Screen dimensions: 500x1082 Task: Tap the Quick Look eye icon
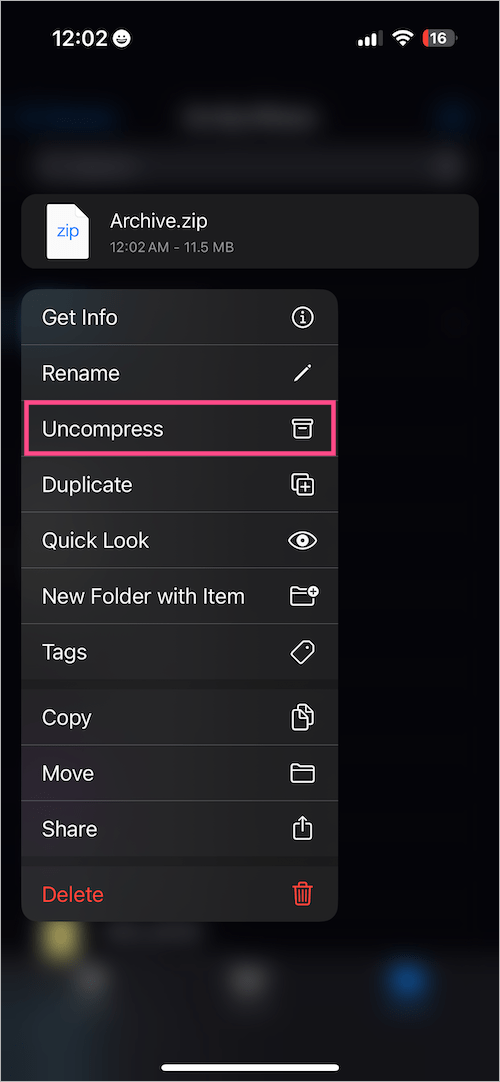point(302,540)
